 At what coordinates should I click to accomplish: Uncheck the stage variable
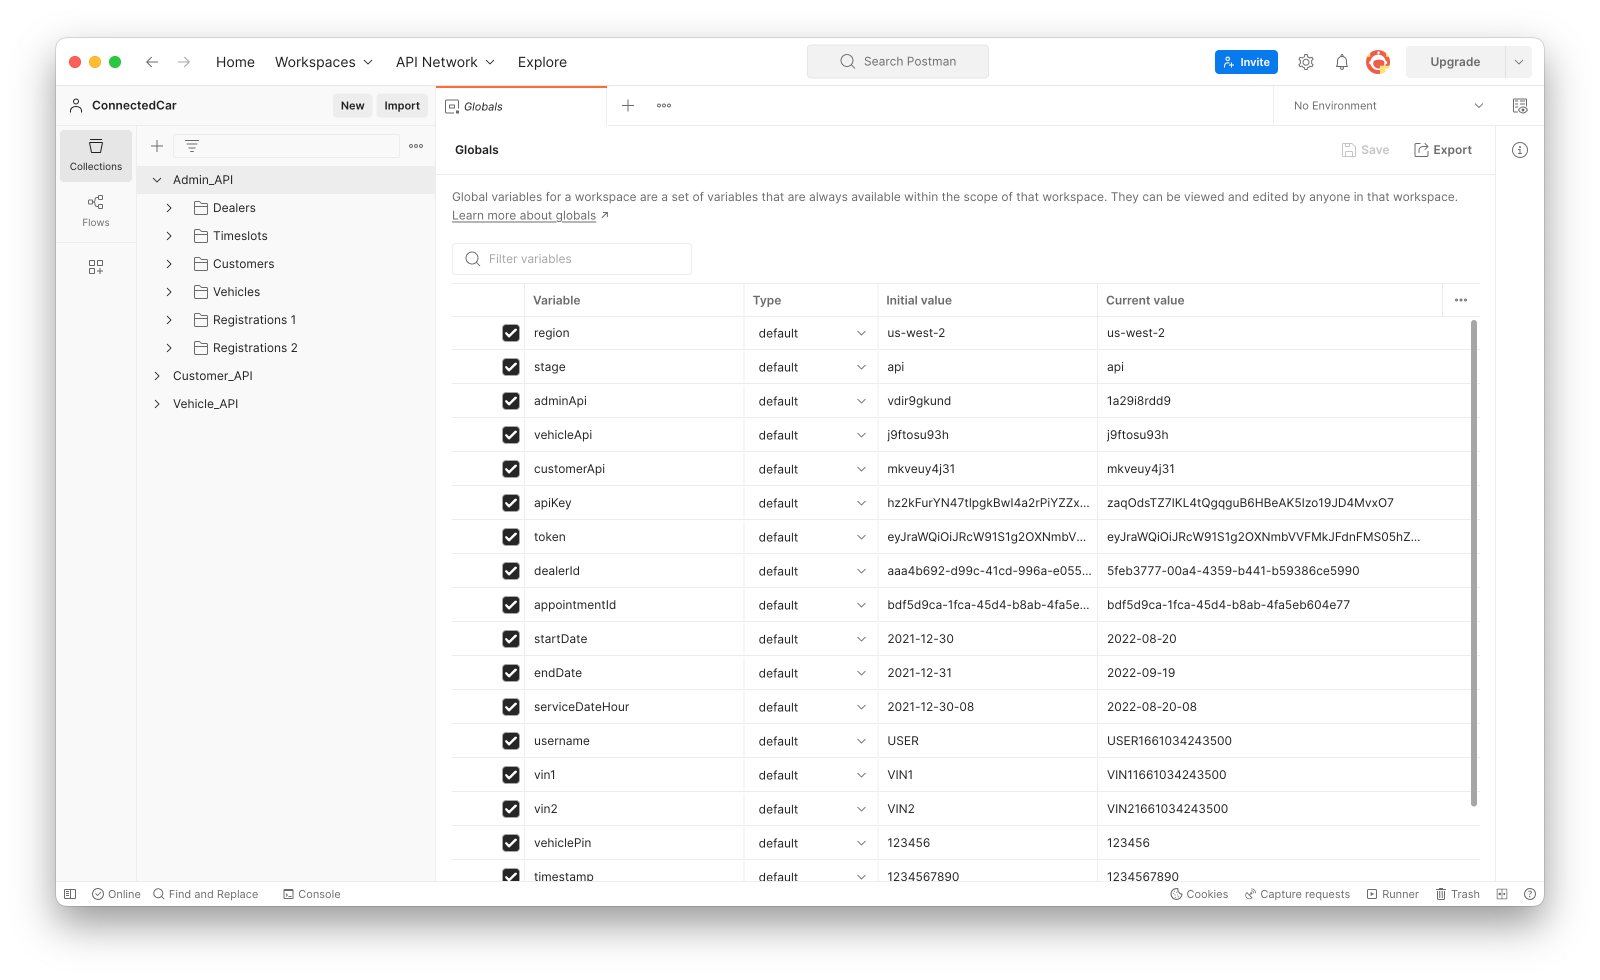click(x=511, y=367)
